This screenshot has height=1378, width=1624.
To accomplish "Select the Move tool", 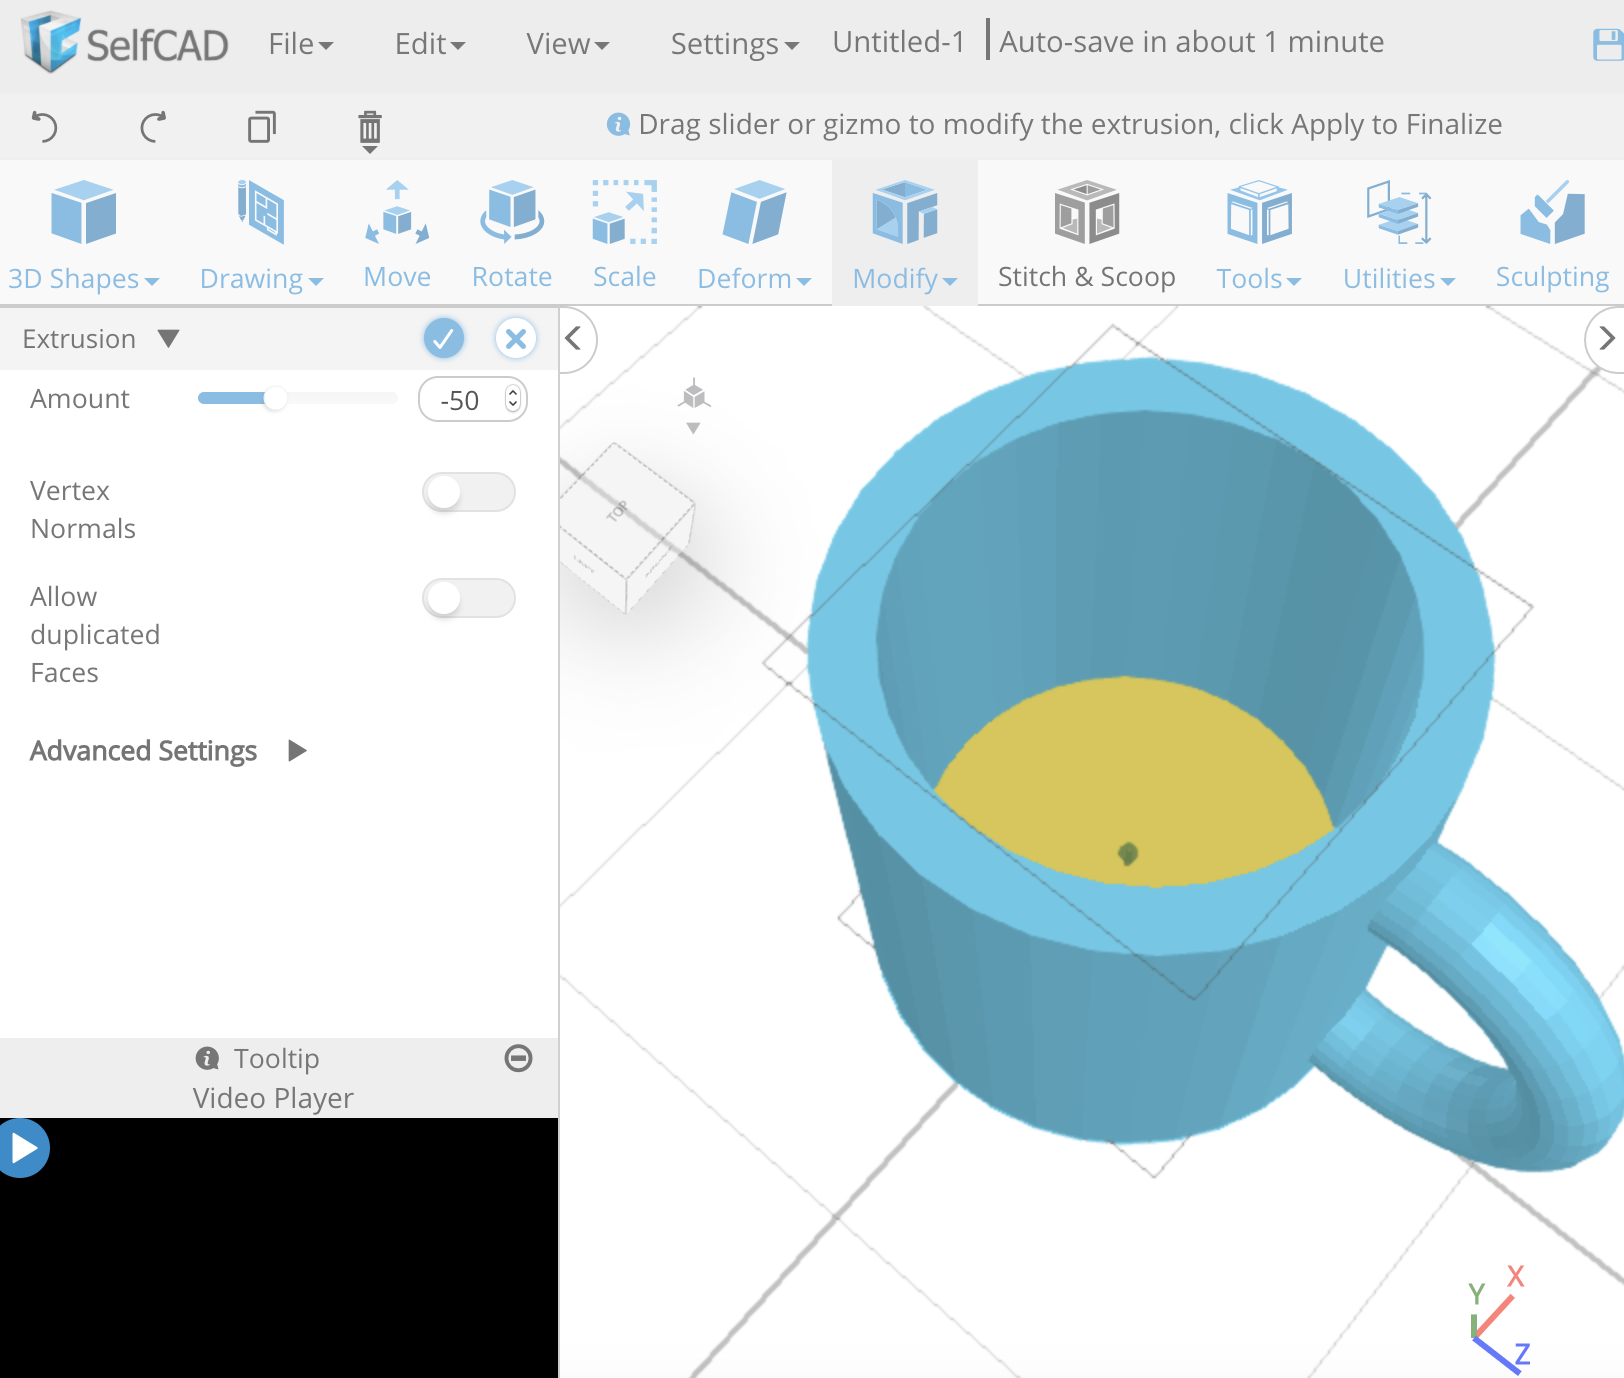I will tap(397, 232).
